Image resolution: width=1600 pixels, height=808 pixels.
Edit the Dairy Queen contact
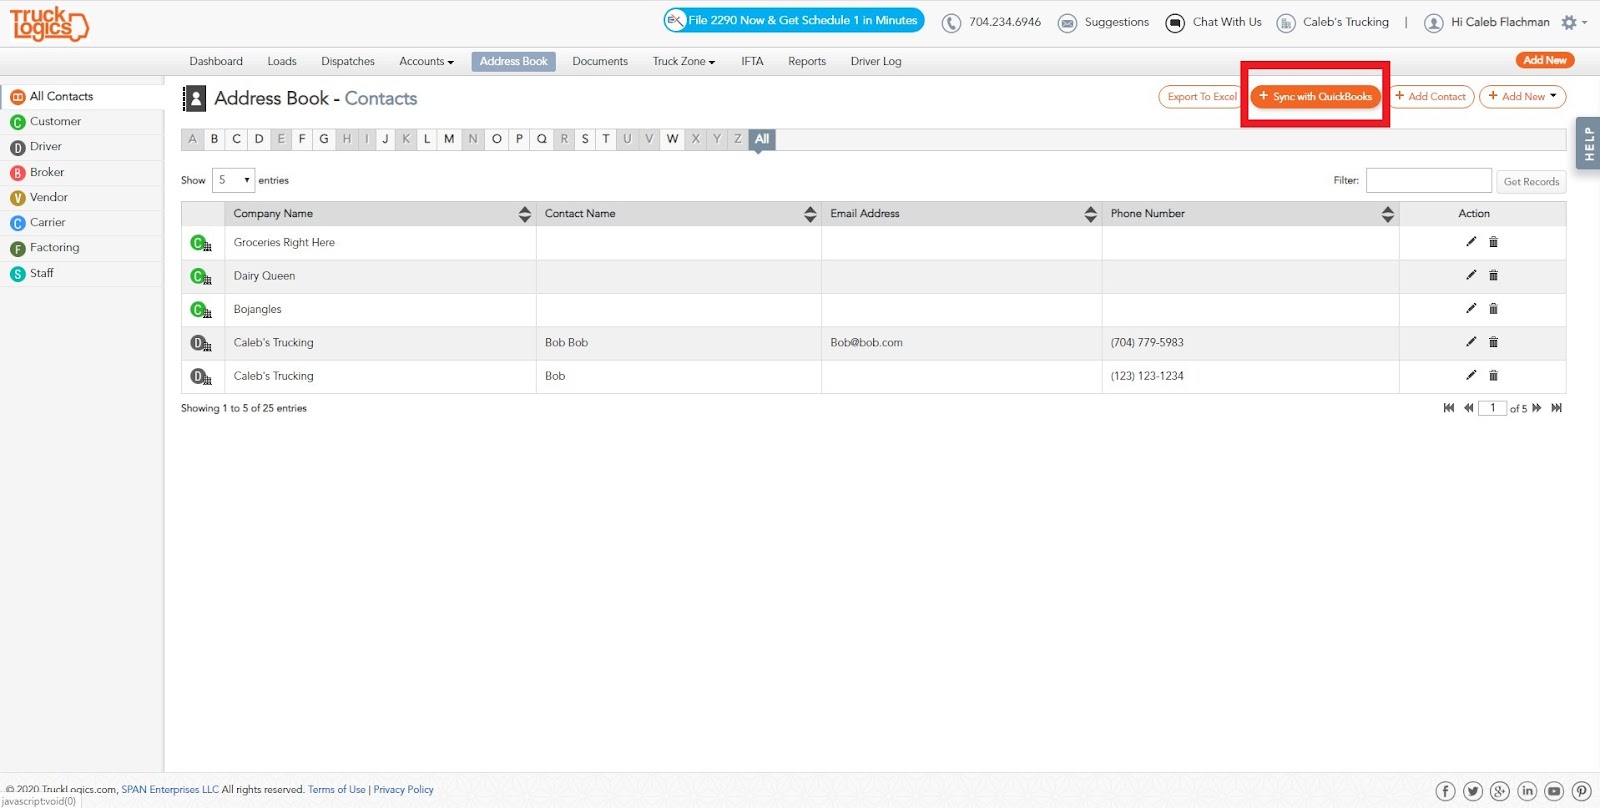pos(1471,275)
